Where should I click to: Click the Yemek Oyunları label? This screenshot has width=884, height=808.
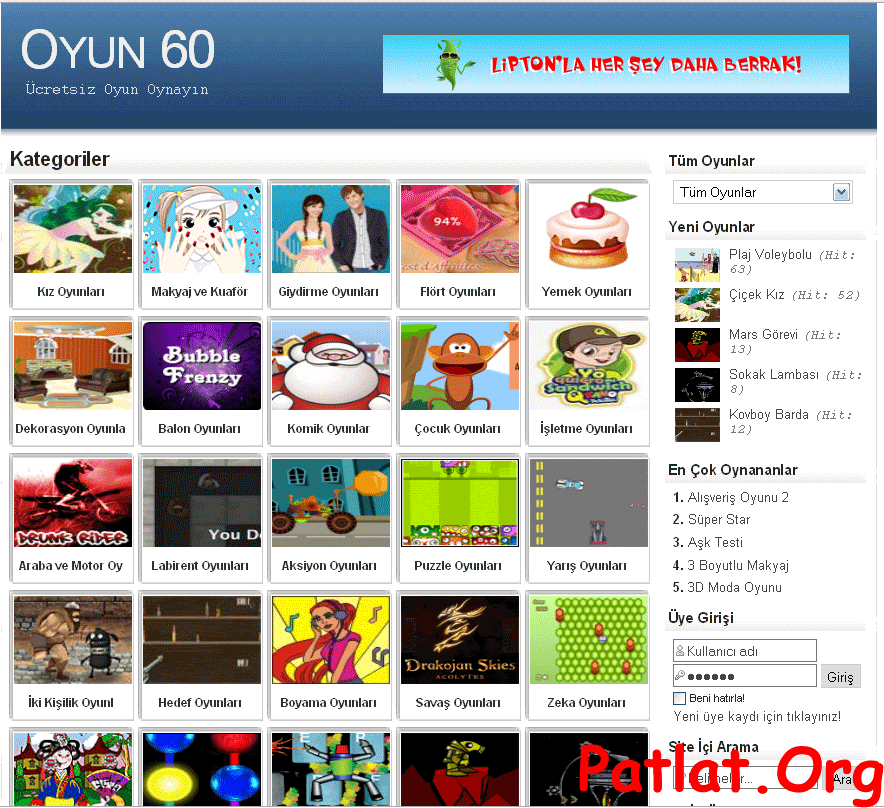(586, 292)
